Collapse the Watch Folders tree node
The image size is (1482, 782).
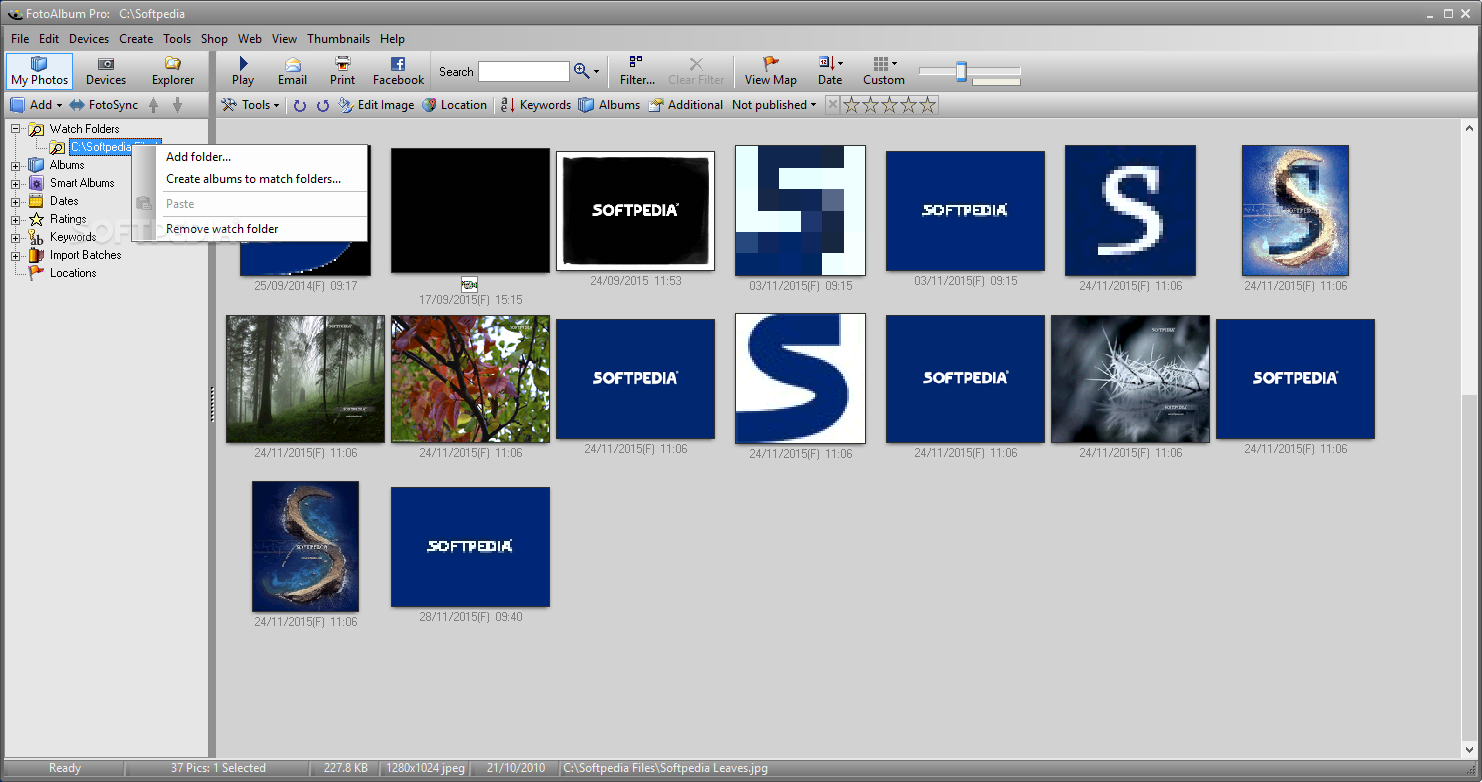[x=16, y=129]
